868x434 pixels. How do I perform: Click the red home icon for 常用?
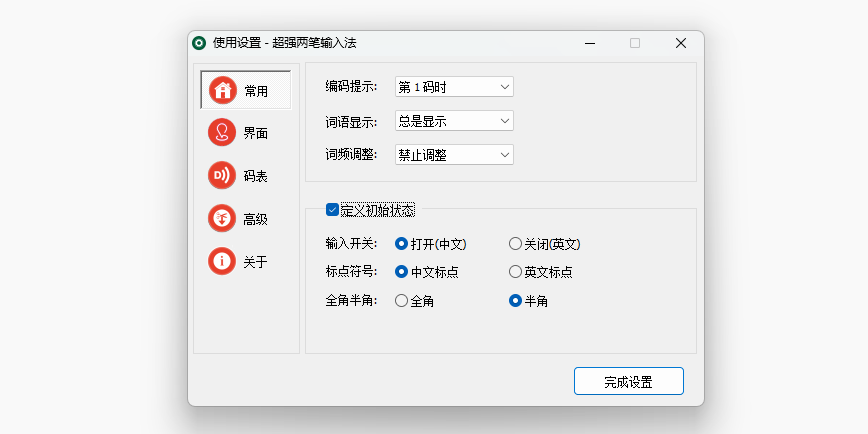tap(223, 90)
